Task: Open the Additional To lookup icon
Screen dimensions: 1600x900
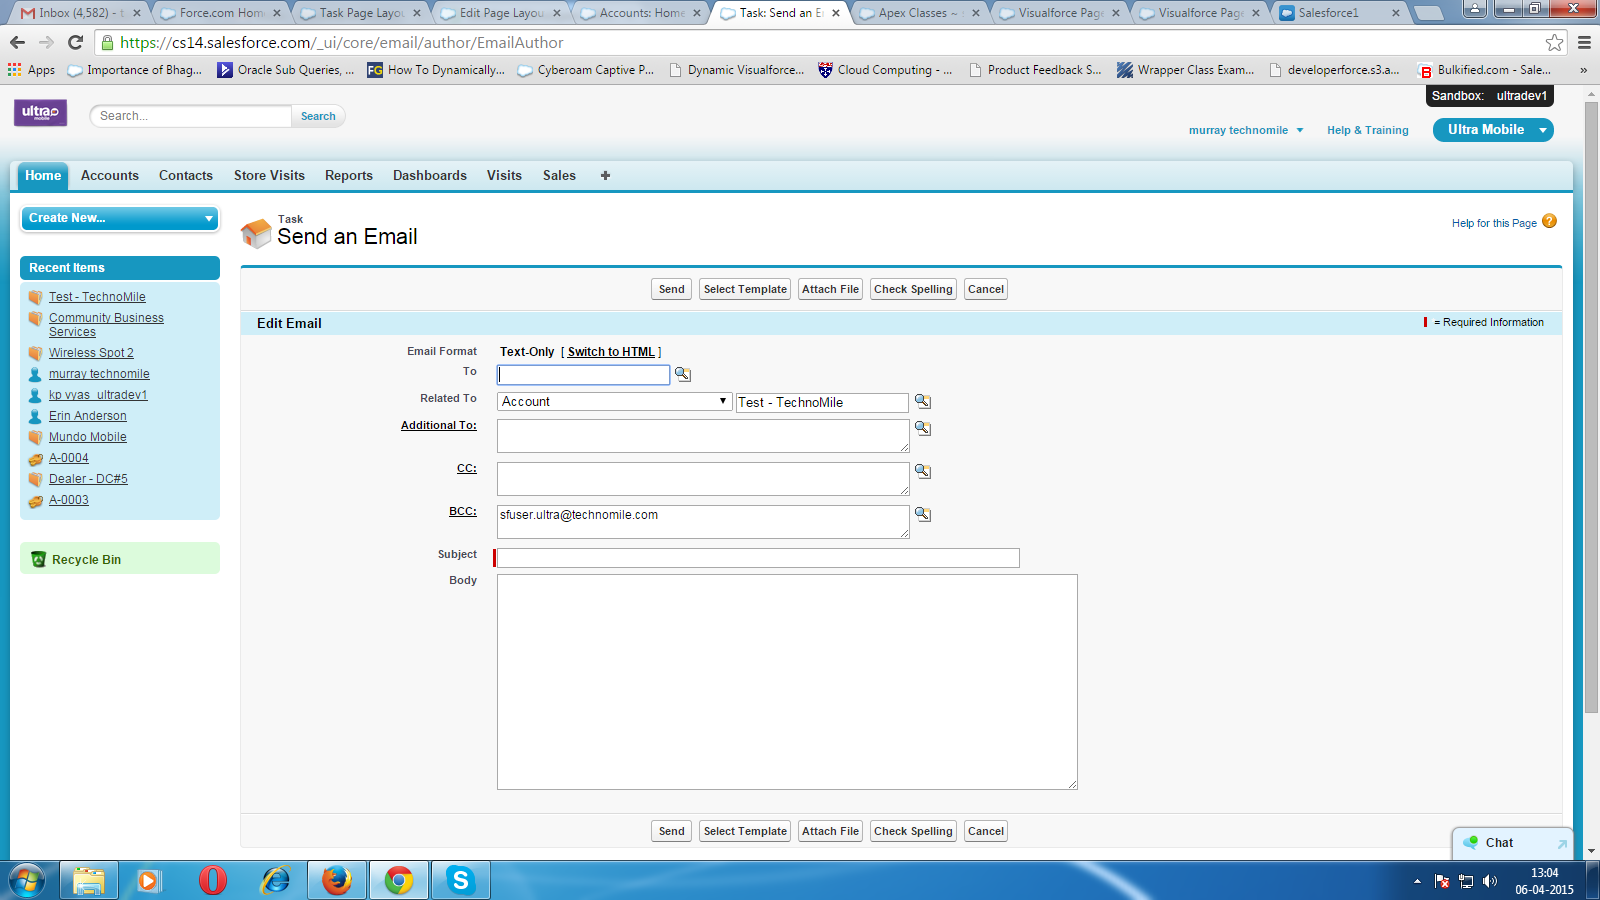Action: (x=923, y=428)
